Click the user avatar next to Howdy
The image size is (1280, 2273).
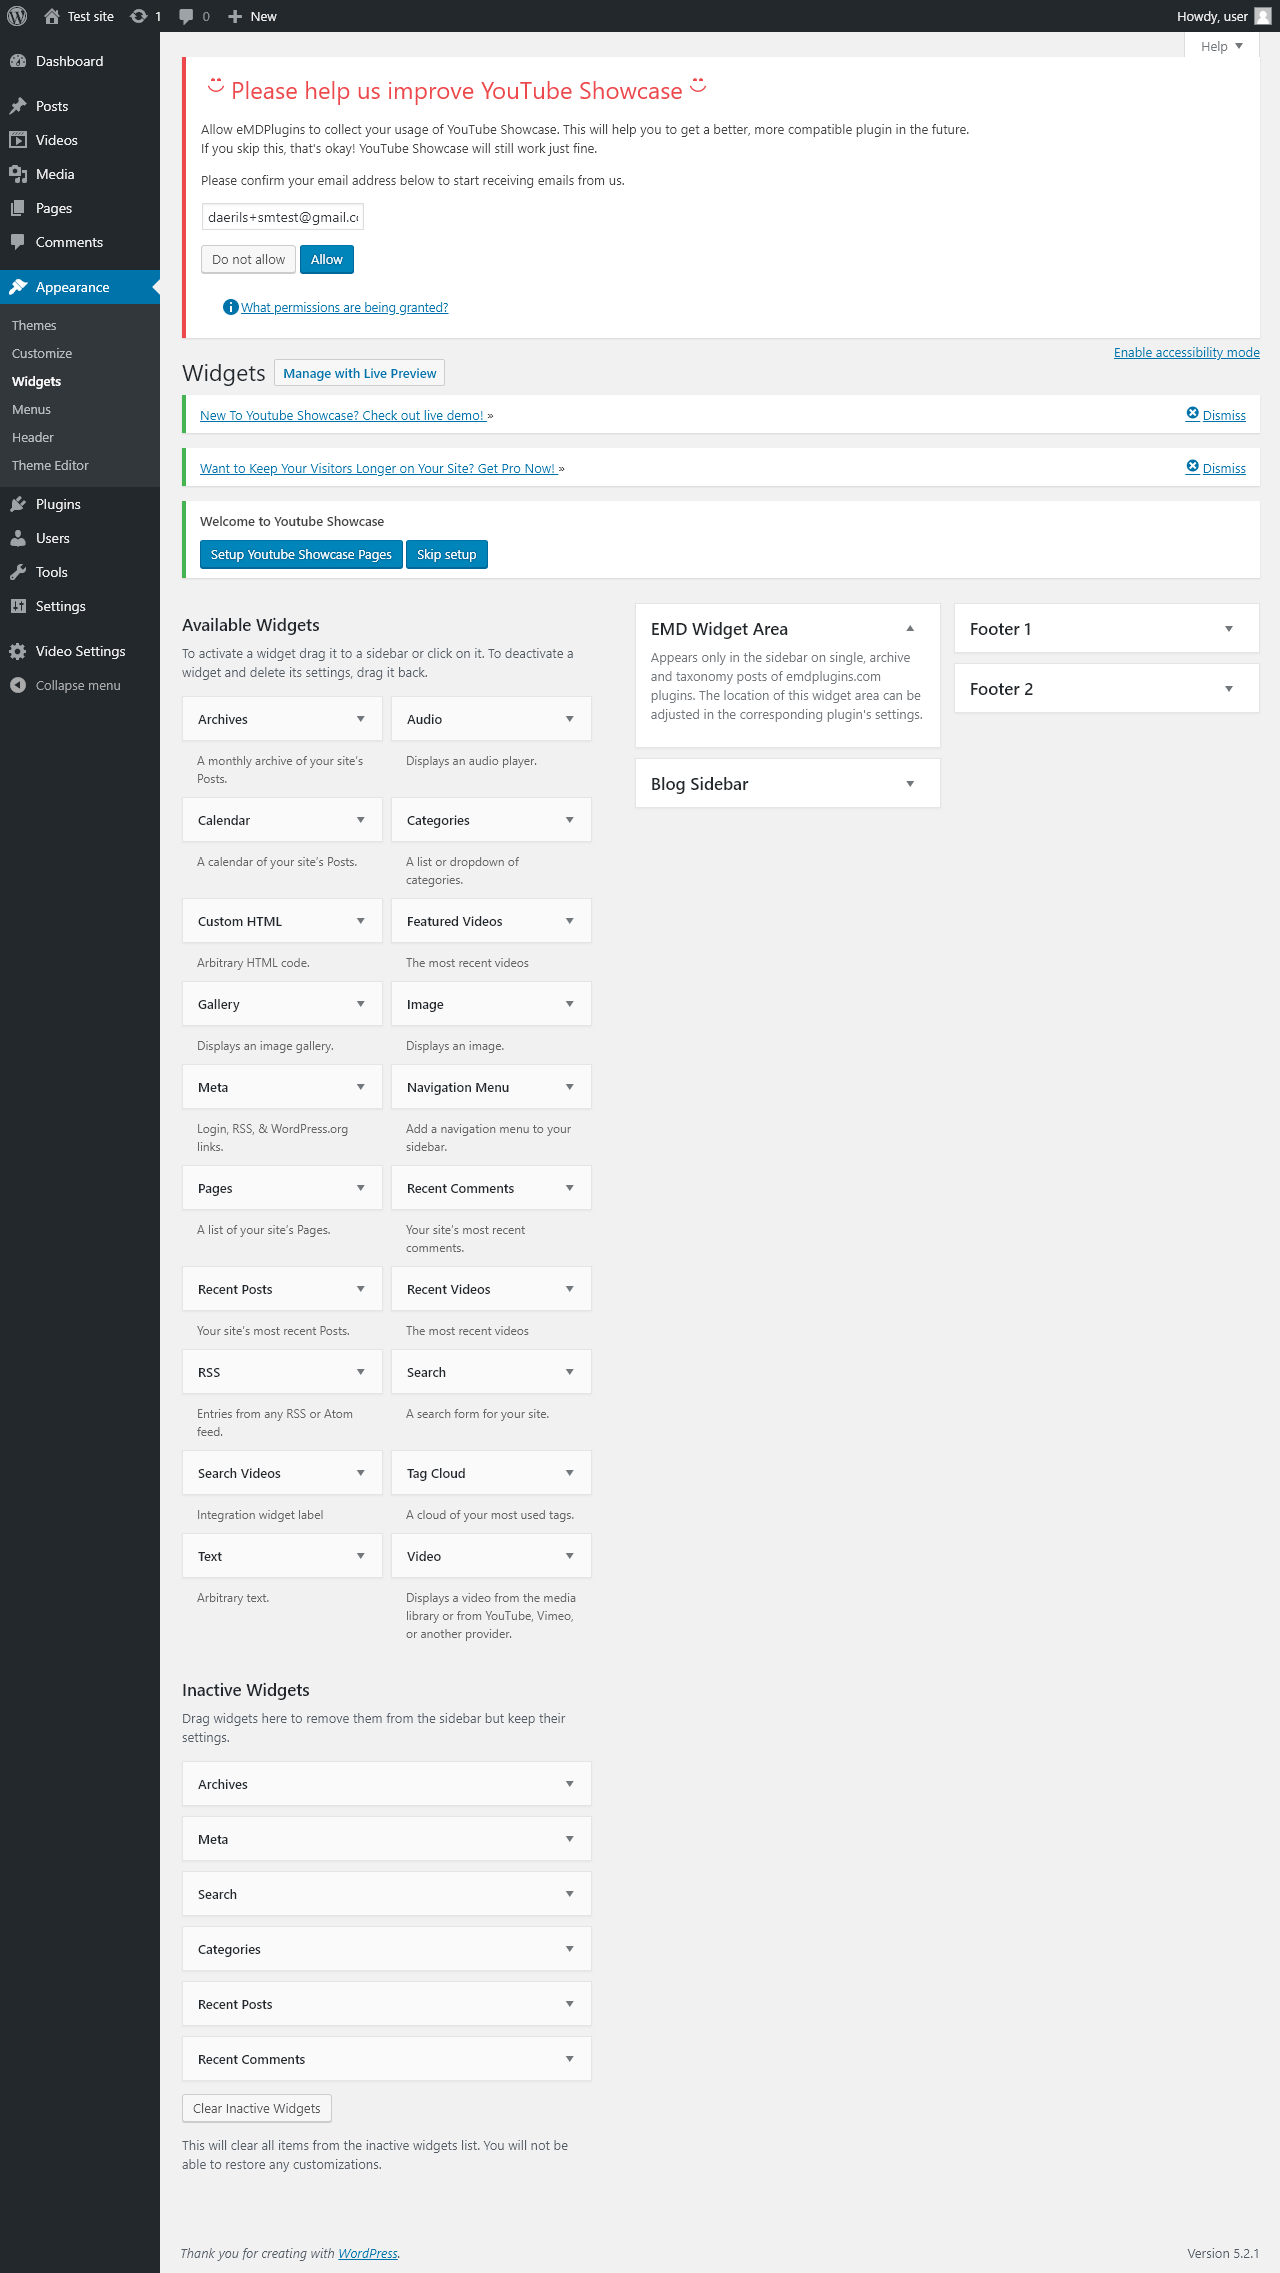[x=1263, y=16]
